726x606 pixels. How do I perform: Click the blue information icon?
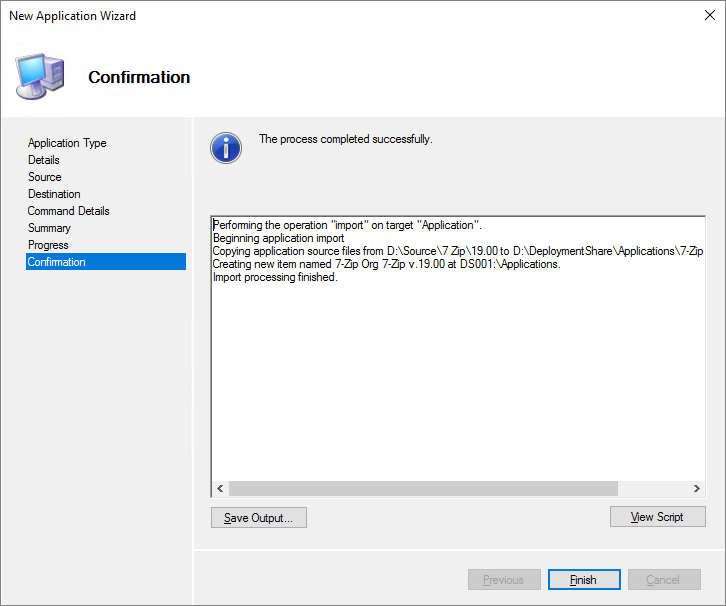pos(226,147)
